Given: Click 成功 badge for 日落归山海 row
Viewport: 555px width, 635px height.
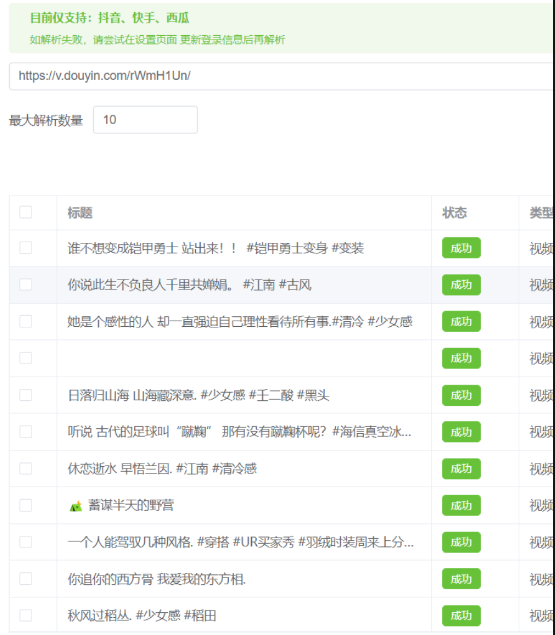Looking at the screenshot, I should 461,395.
